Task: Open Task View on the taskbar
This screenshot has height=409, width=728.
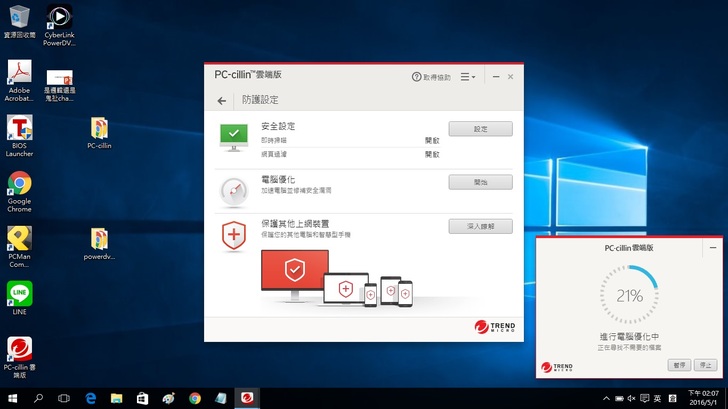Action: (64, 398)
